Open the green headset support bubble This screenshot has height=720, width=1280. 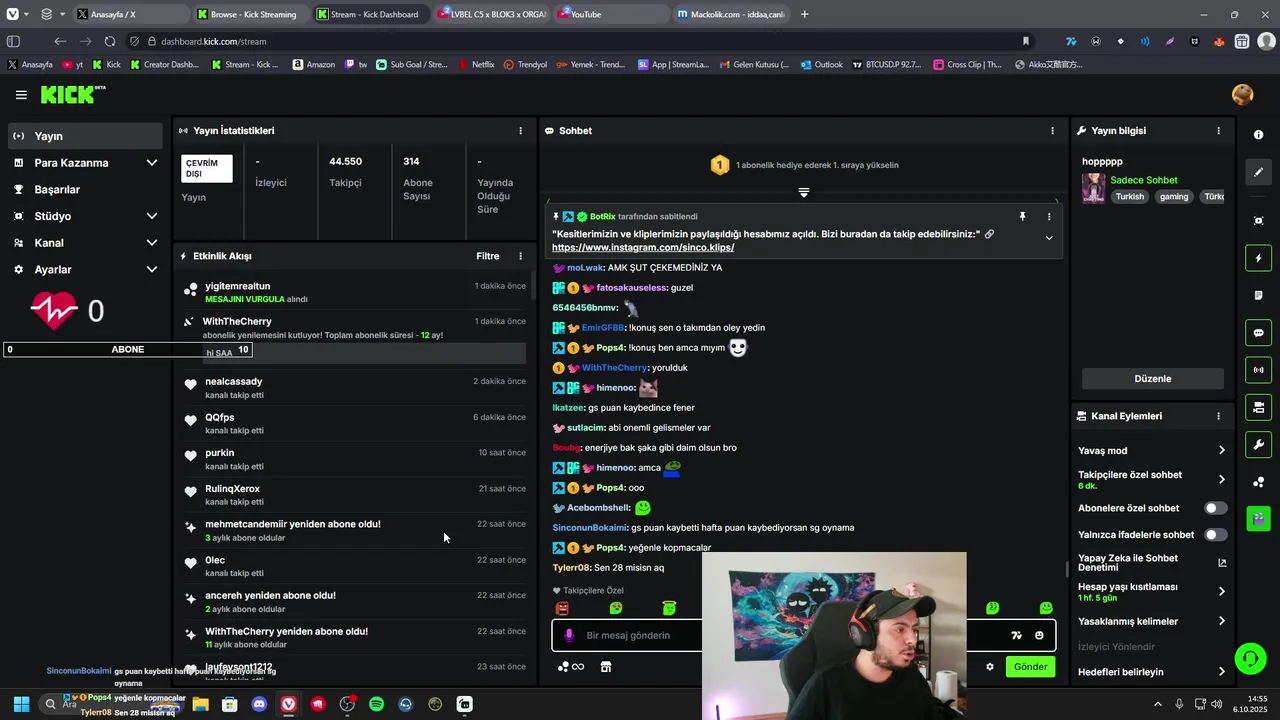(x=1250, y=658)
